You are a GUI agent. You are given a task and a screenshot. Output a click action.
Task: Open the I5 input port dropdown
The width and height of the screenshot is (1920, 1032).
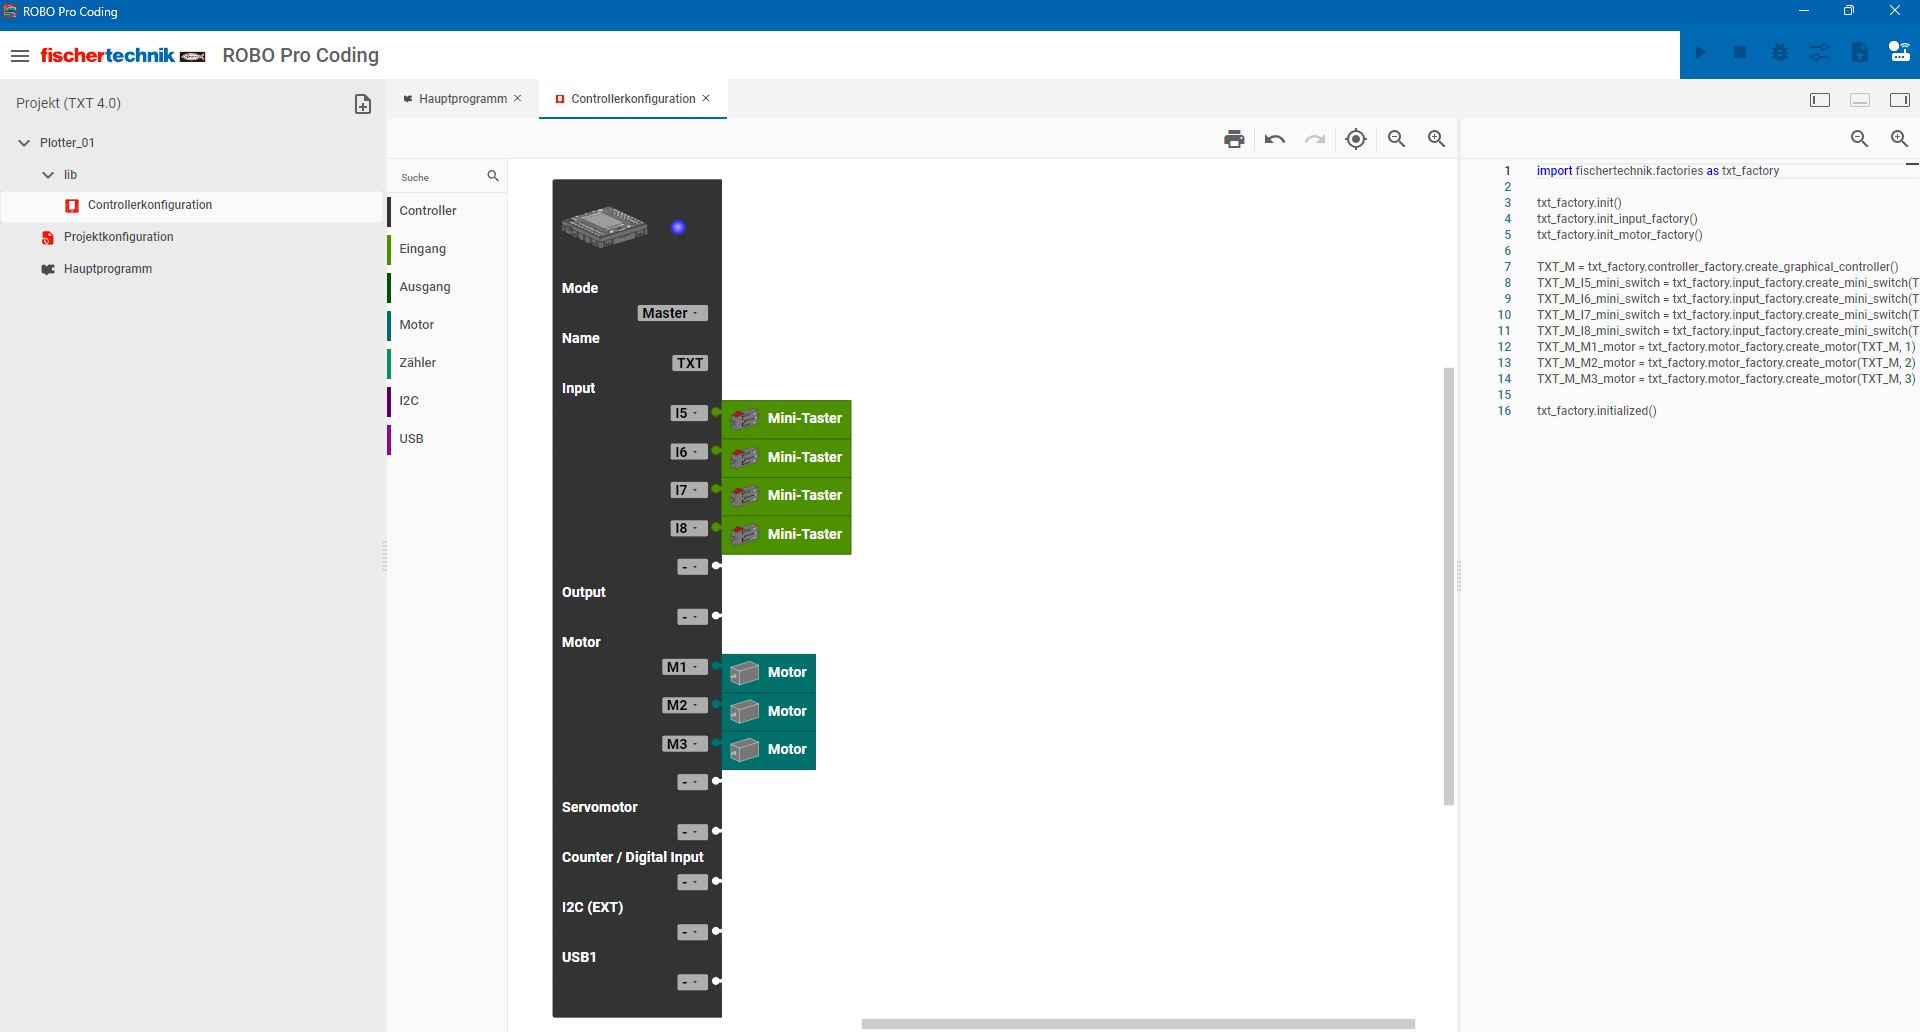[x=688, y=413]
